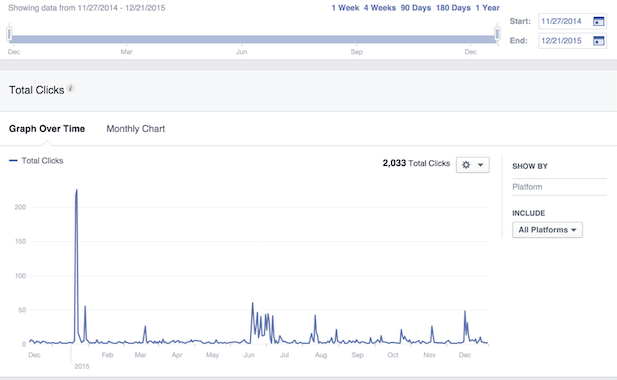This screenshot has width=617, height=380.
Task: Click the Total Clicks info icon
Action: (x=70, y=88)
